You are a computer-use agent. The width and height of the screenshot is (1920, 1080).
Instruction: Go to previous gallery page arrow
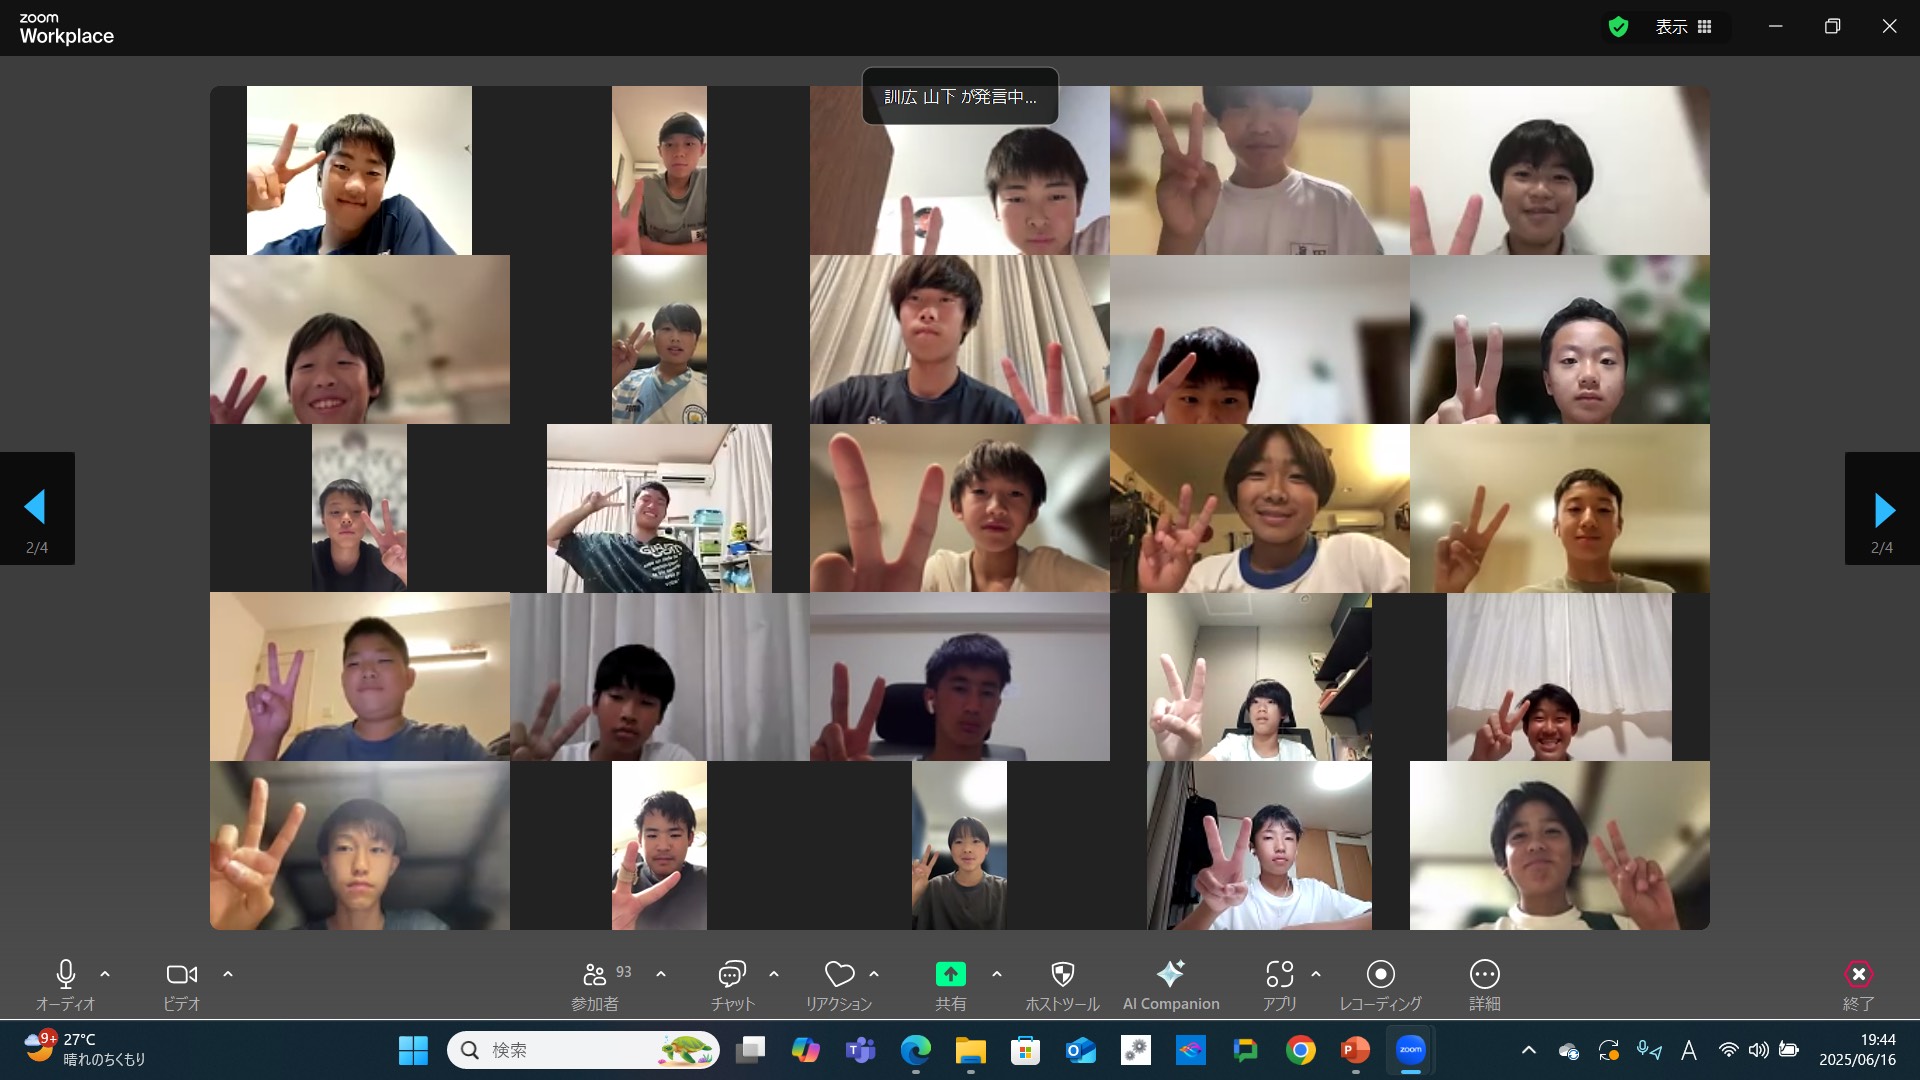click(37, 509)
